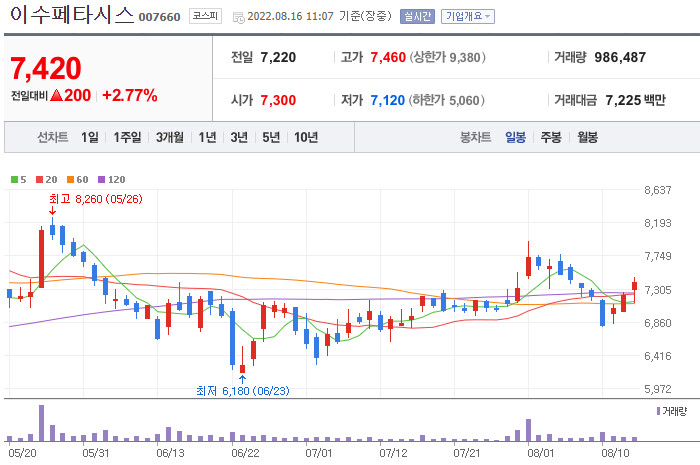
Task: Click the 고가 value 7,460
Action: click(388, 58)
